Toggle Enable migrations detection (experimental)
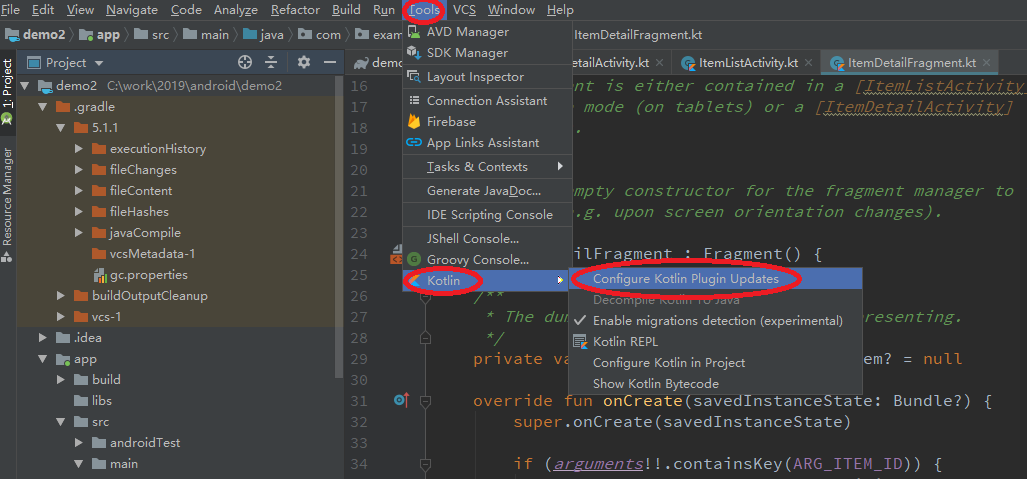The width and height of the screenshot is (1027, 479). (x=715, y=320)
